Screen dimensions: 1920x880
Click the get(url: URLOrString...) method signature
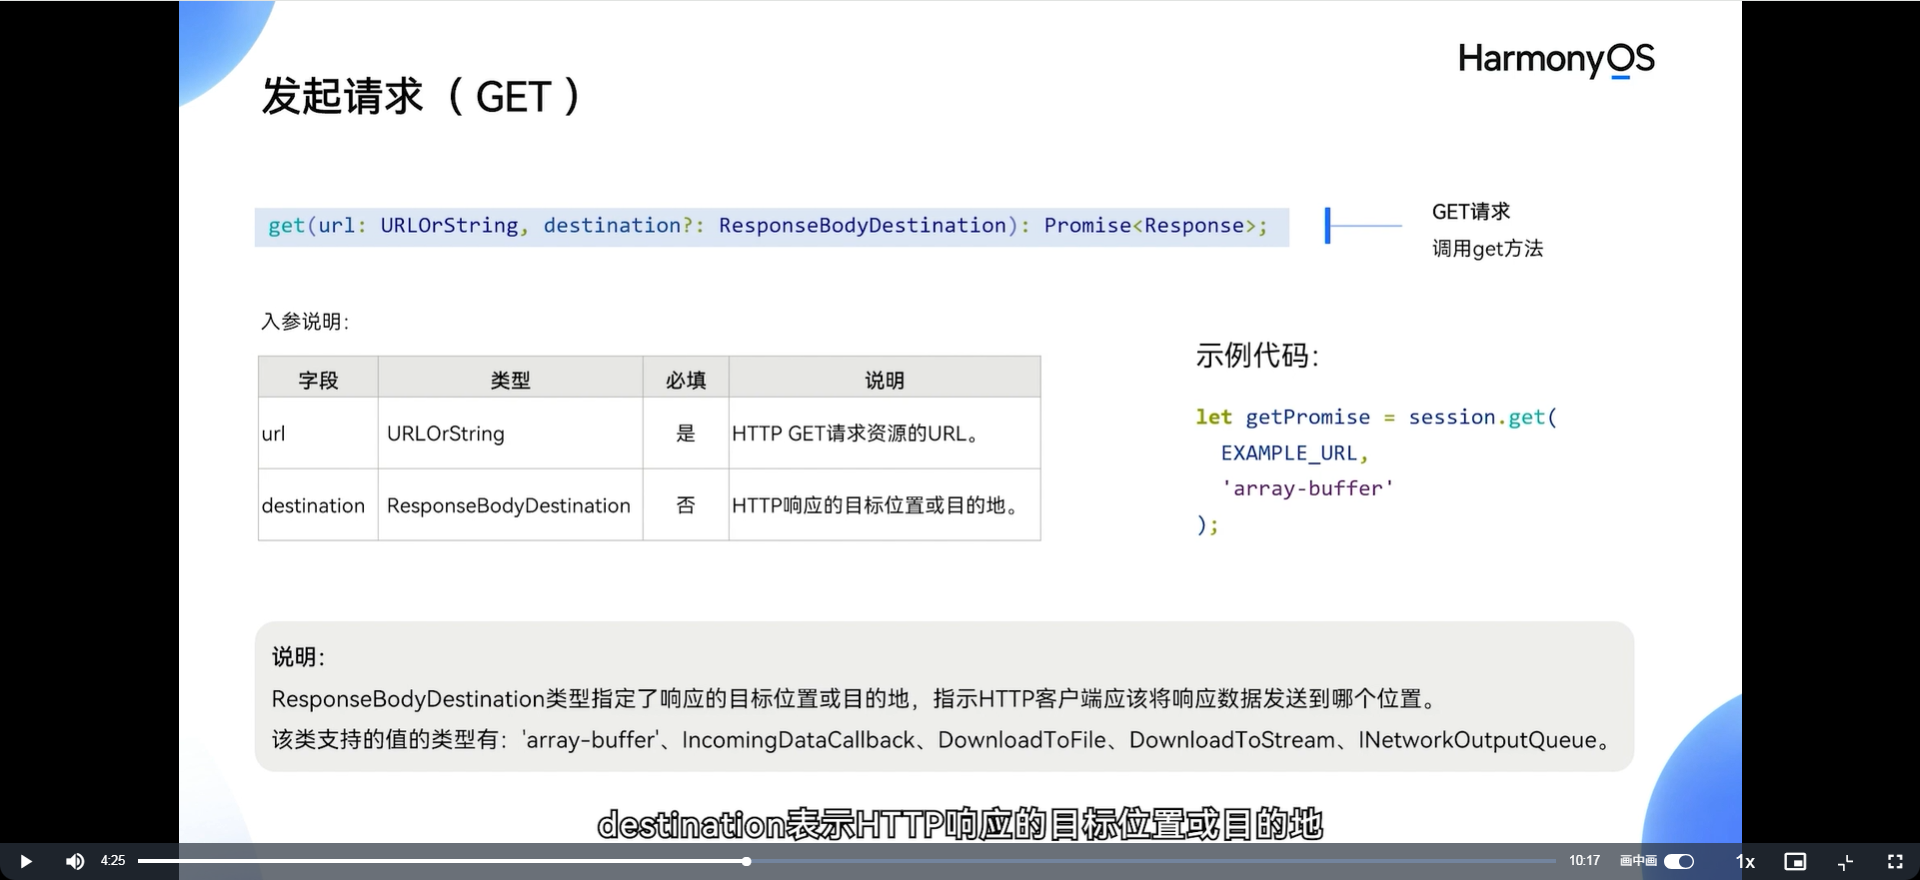pos(768,226)
